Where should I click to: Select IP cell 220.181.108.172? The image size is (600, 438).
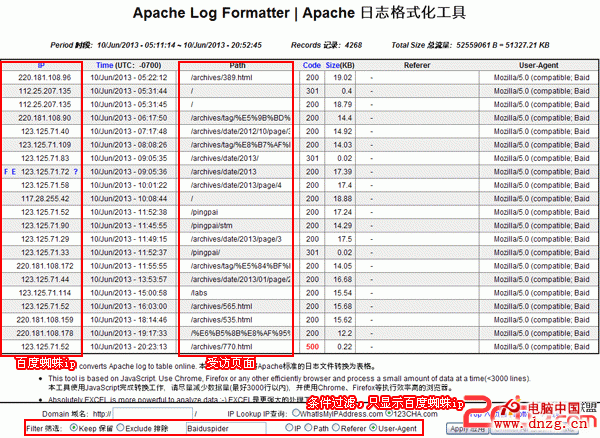click(x=45, y=266)
